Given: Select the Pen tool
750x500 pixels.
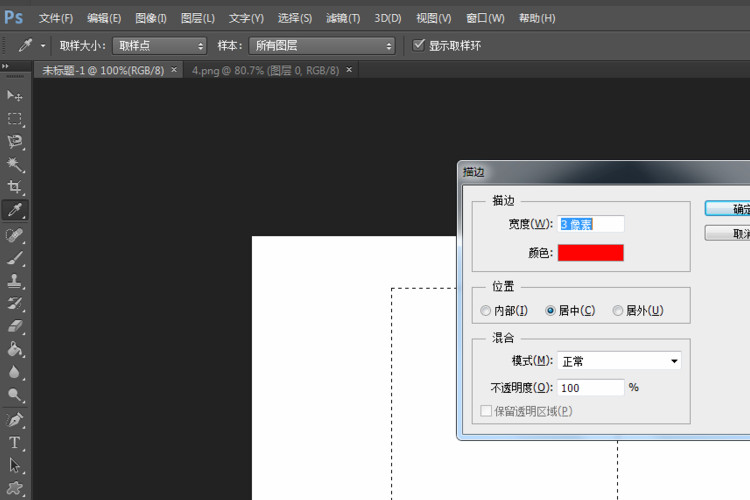Looking at the screenshot, I should [x=15, y=420].
